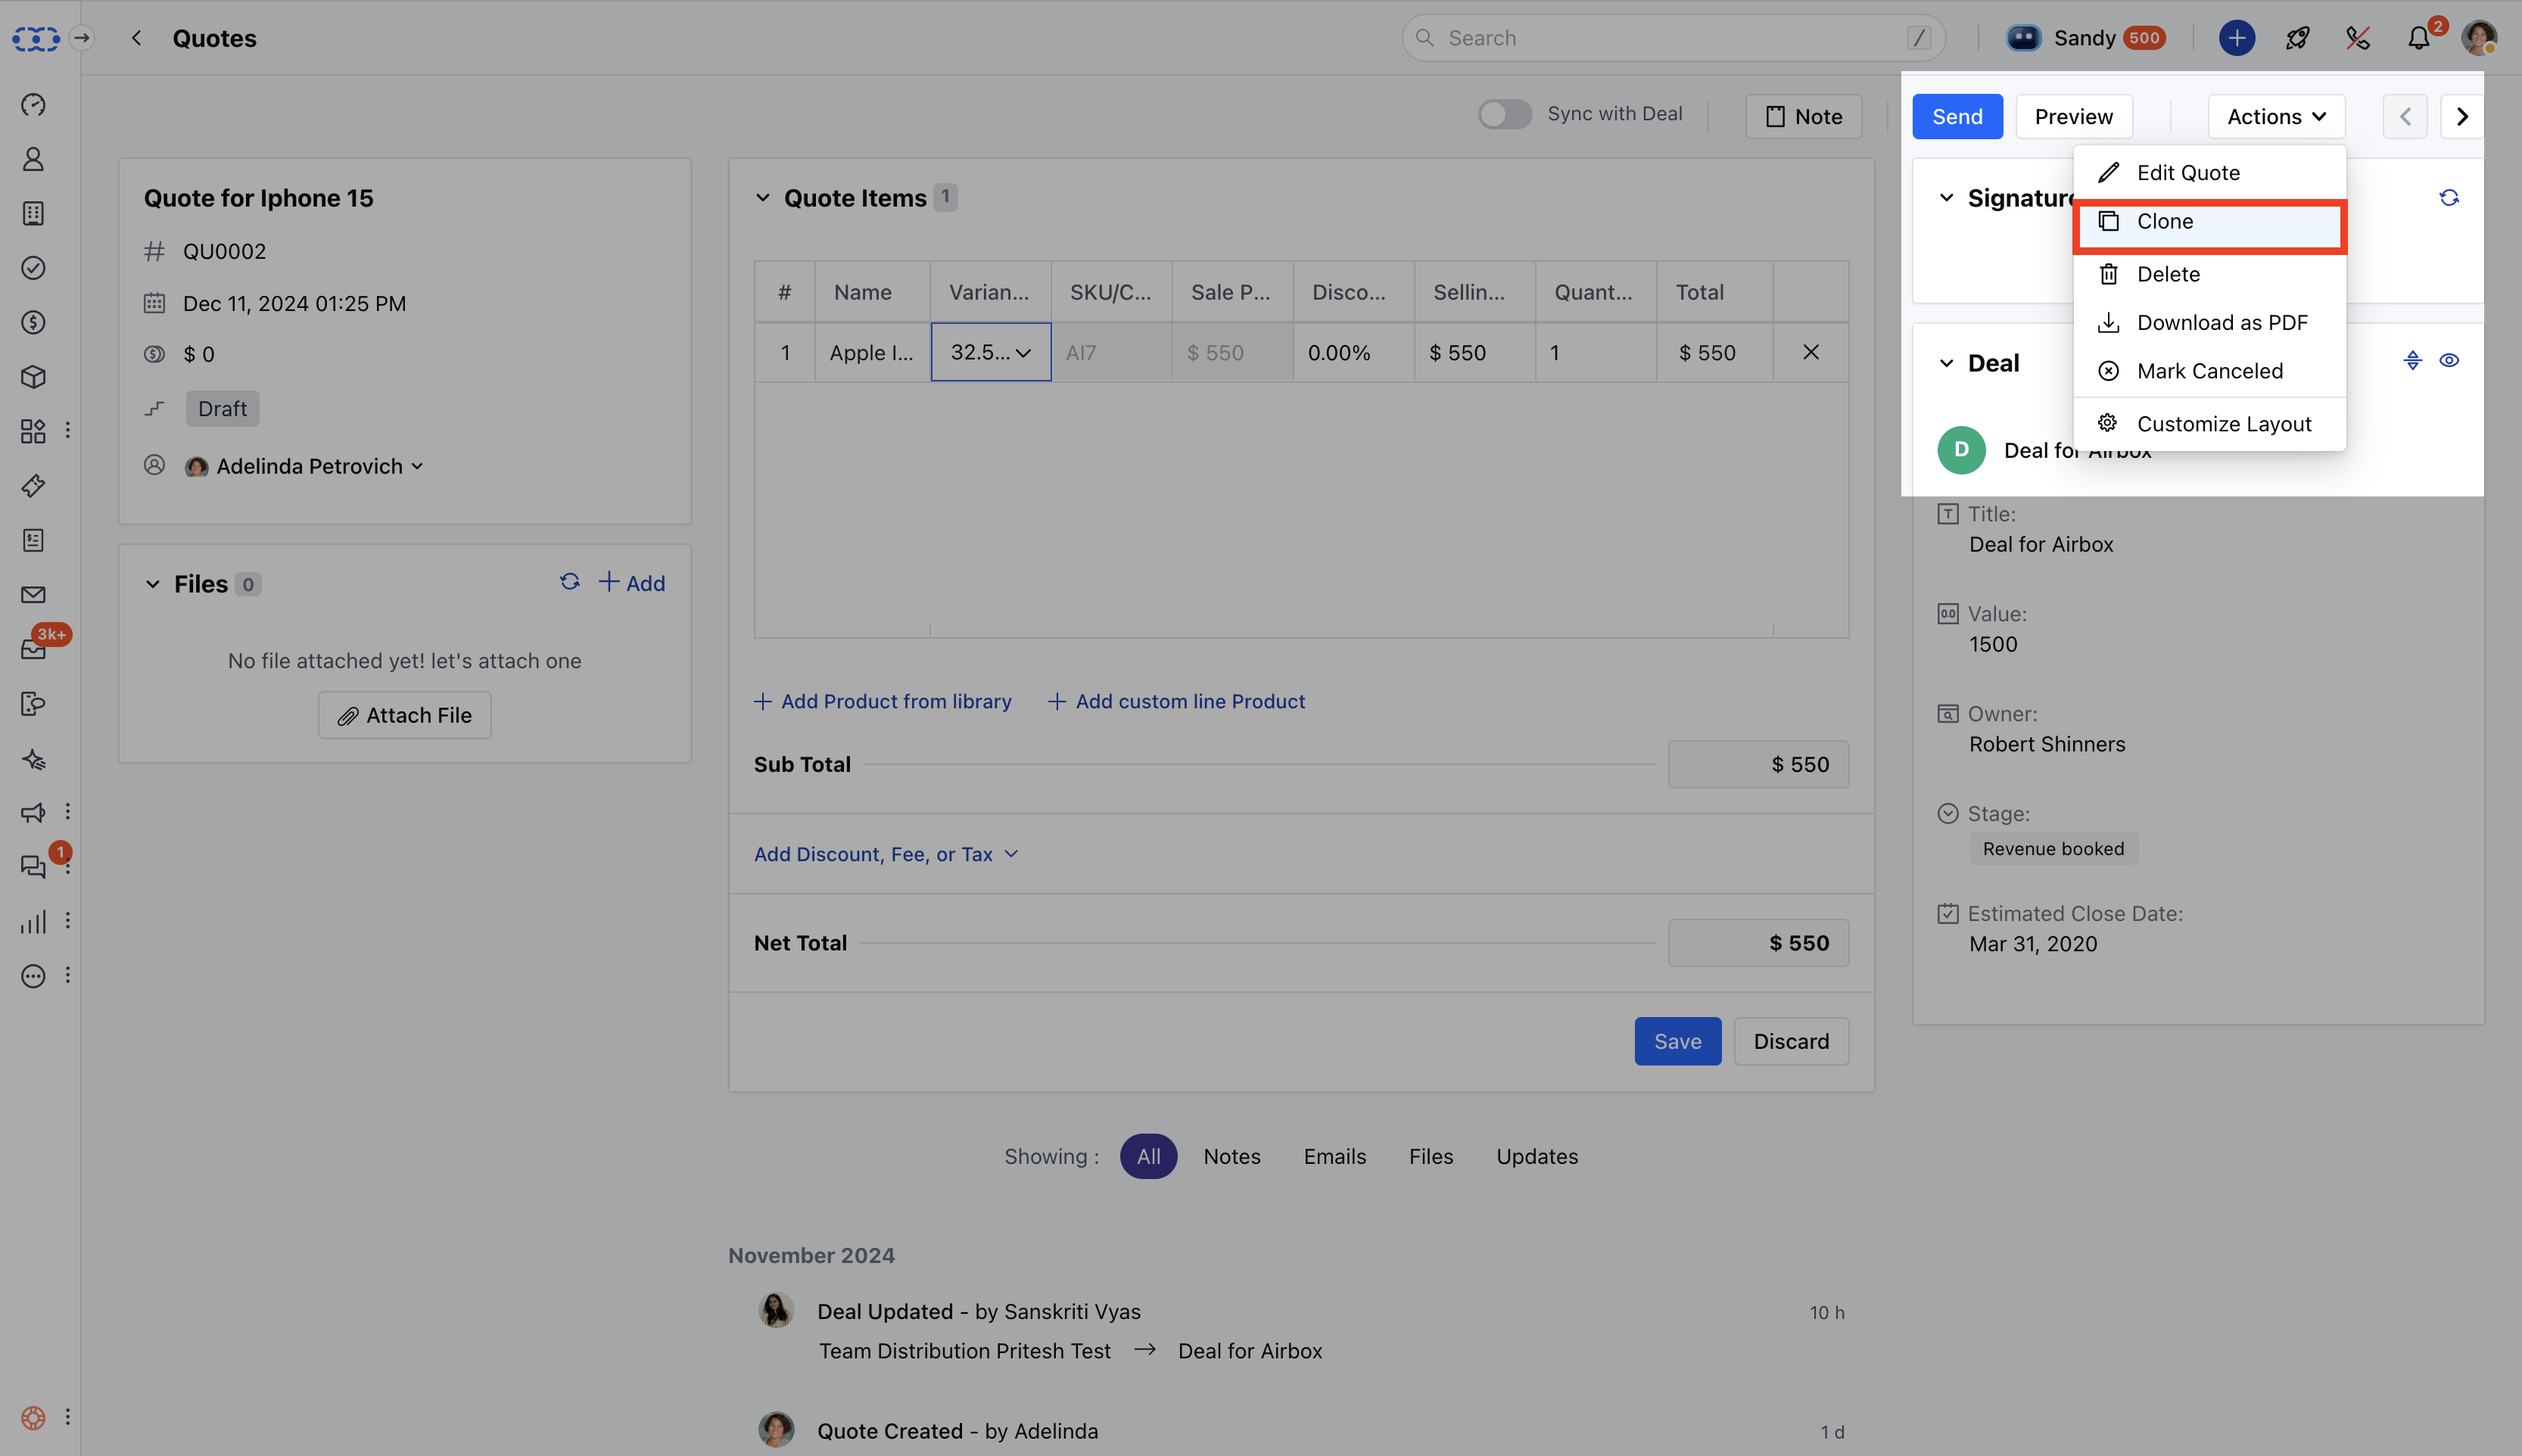Image resolution: width=2522 pixels, height=1456 pixels.
Task: Click the Attach File button
Action: click(404, 716)
